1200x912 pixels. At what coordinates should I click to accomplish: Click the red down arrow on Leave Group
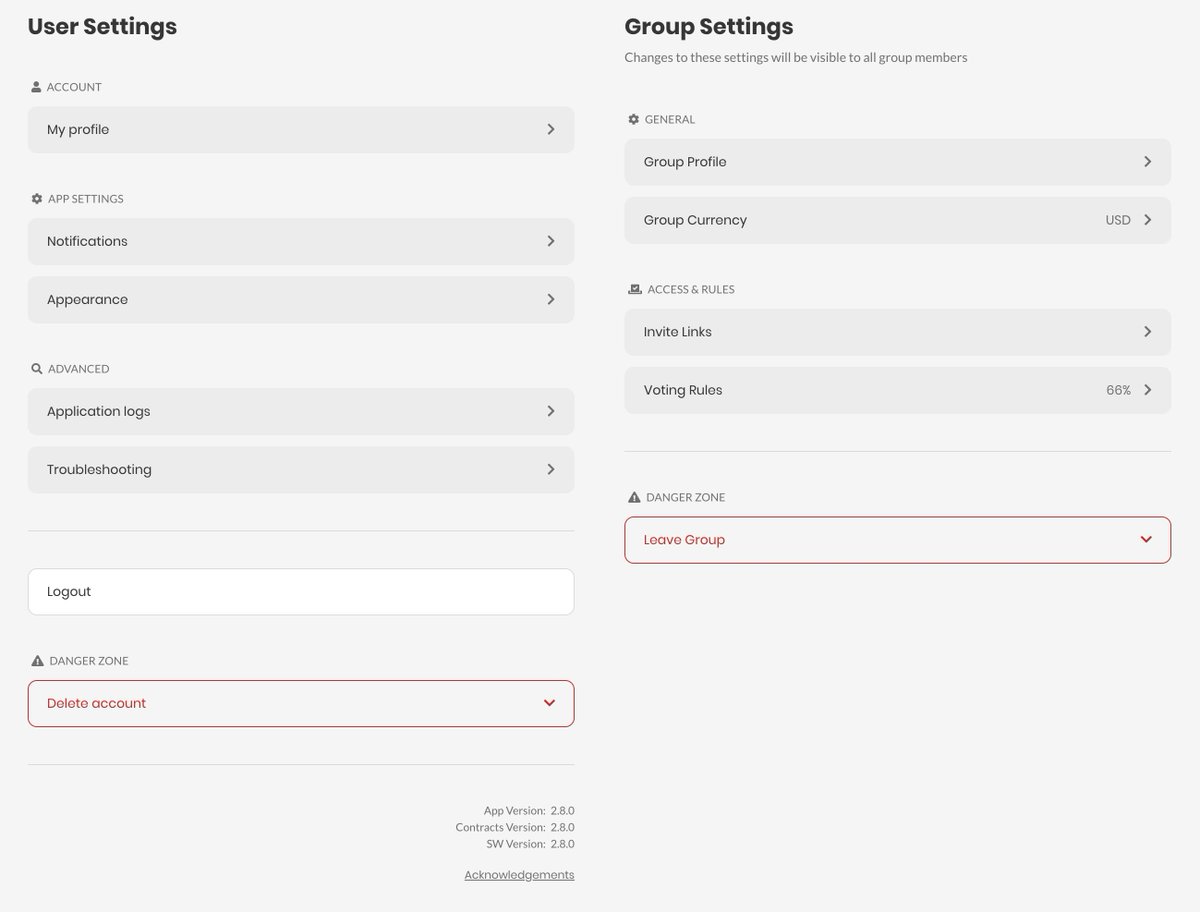1146,540
